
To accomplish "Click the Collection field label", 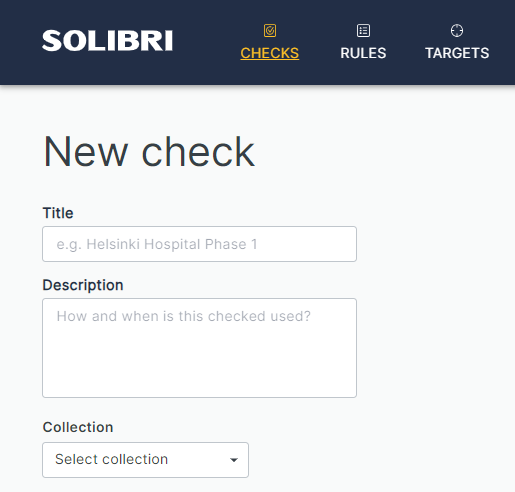I will point(78,427).
